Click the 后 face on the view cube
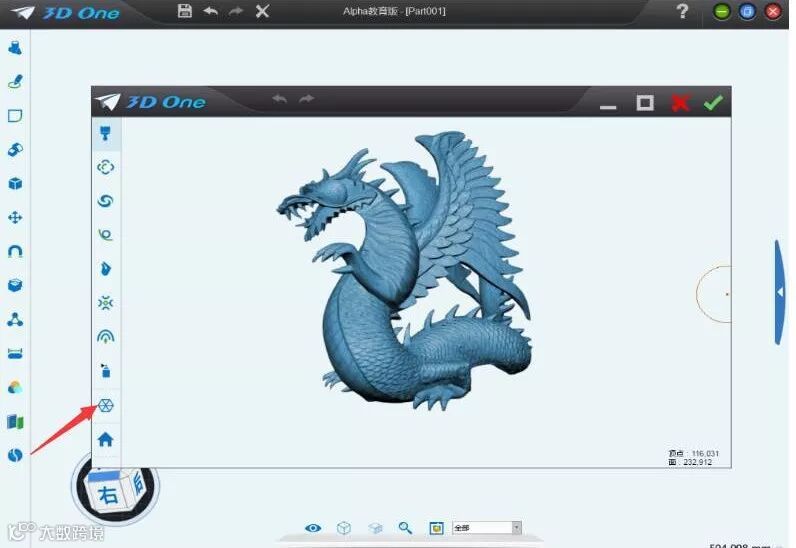Viewport: 796px width, 548px height. pos(138,483)
